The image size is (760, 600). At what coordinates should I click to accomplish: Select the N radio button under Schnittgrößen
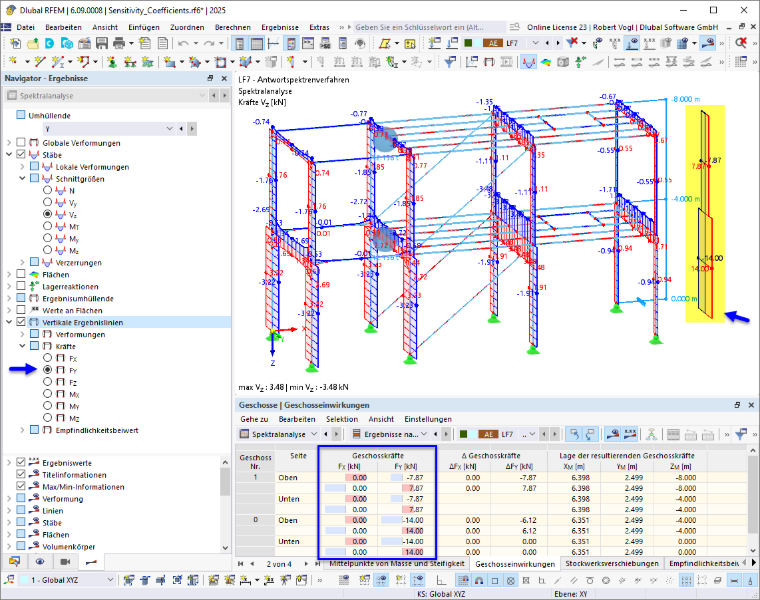48,190
